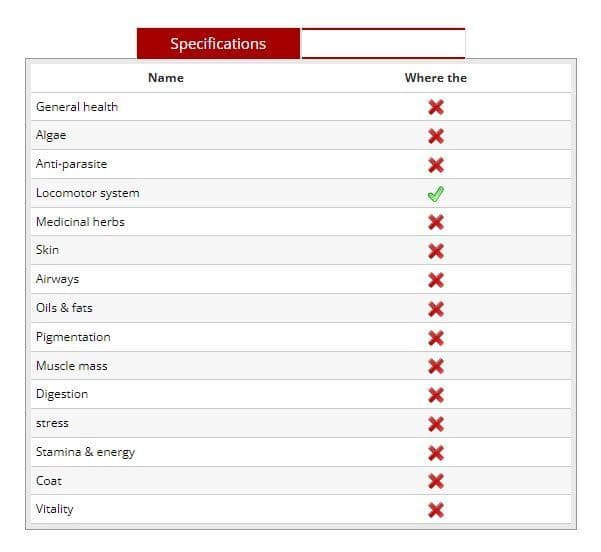The width and height of the screenshot is (601, 552).
Task: Select the blank tab beside Specifications
Action: (383, 44)
